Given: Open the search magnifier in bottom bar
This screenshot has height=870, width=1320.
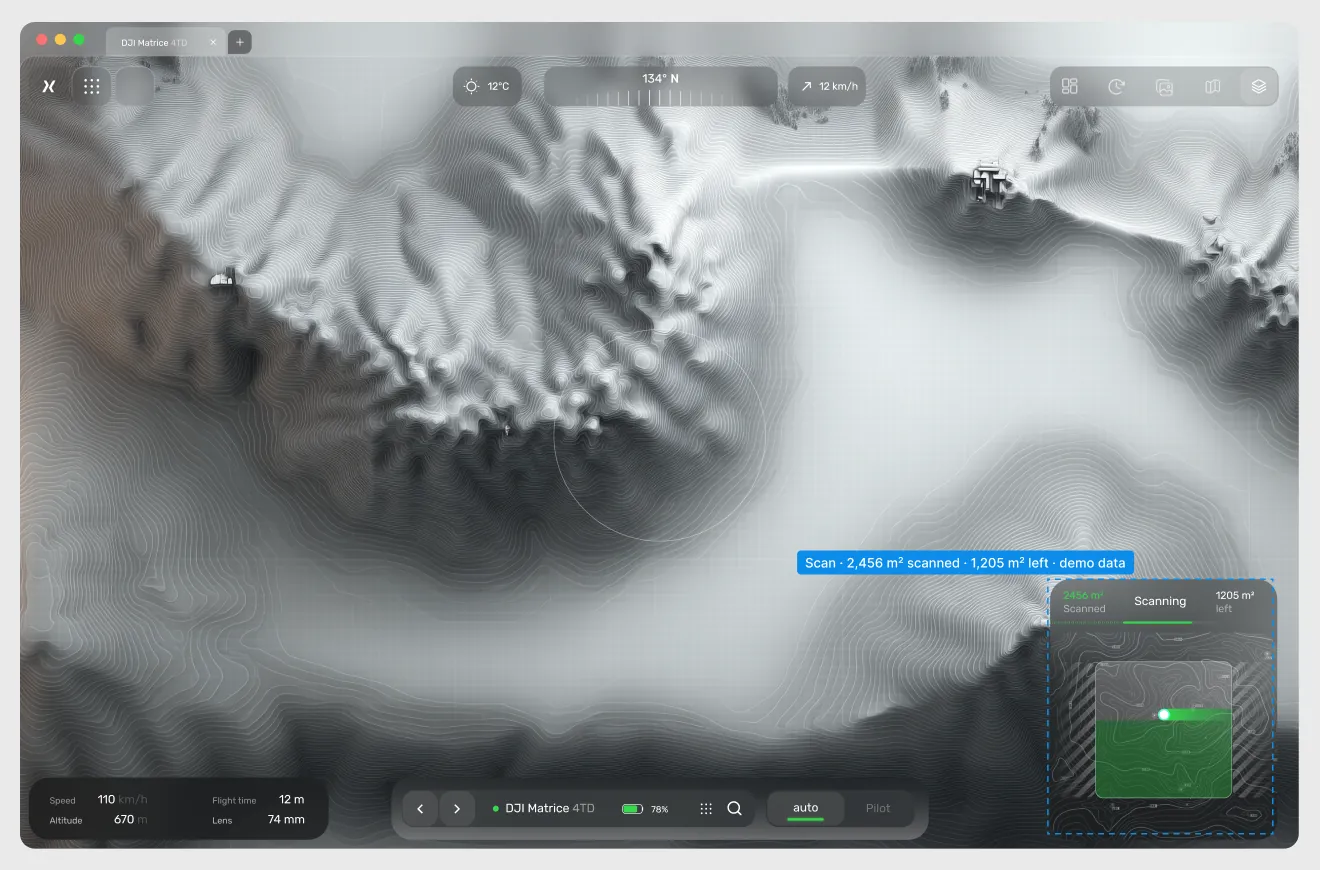Looking at the screenshot, I should click(x=734, y=808).
